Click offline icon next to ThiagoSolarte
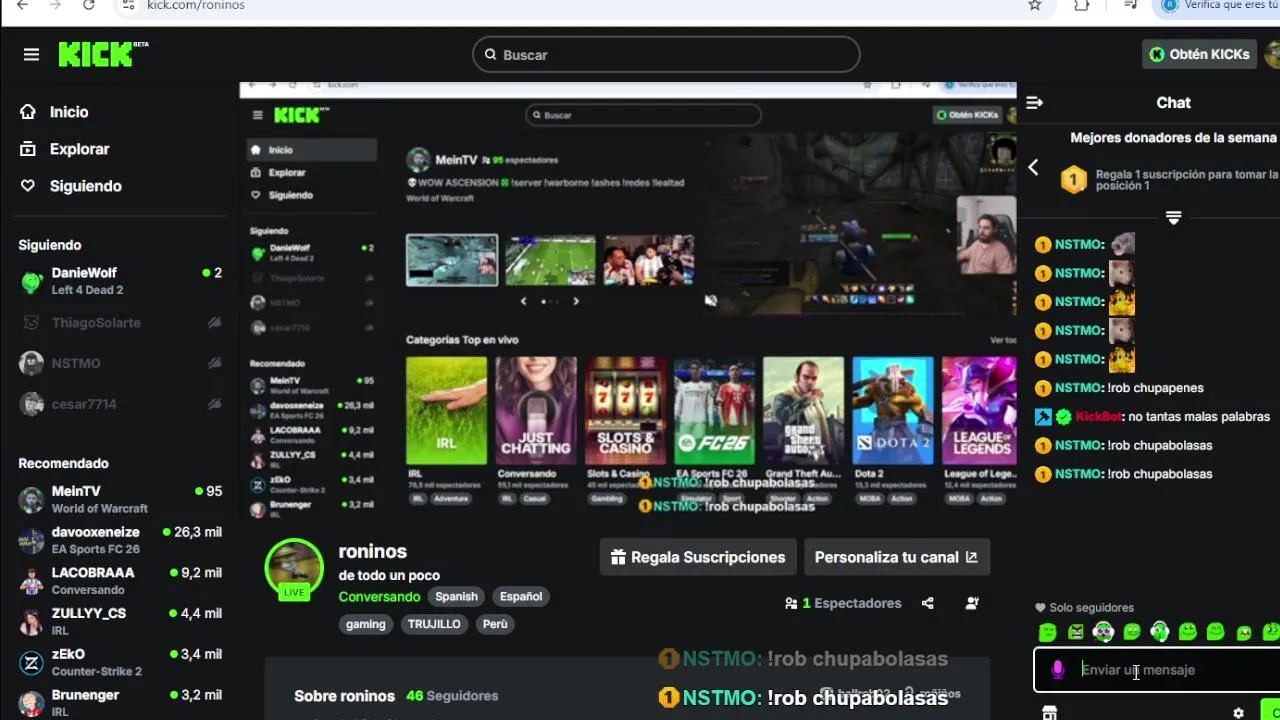The height and width of the screenshot is (720, 1280). (x=214, y=322)
